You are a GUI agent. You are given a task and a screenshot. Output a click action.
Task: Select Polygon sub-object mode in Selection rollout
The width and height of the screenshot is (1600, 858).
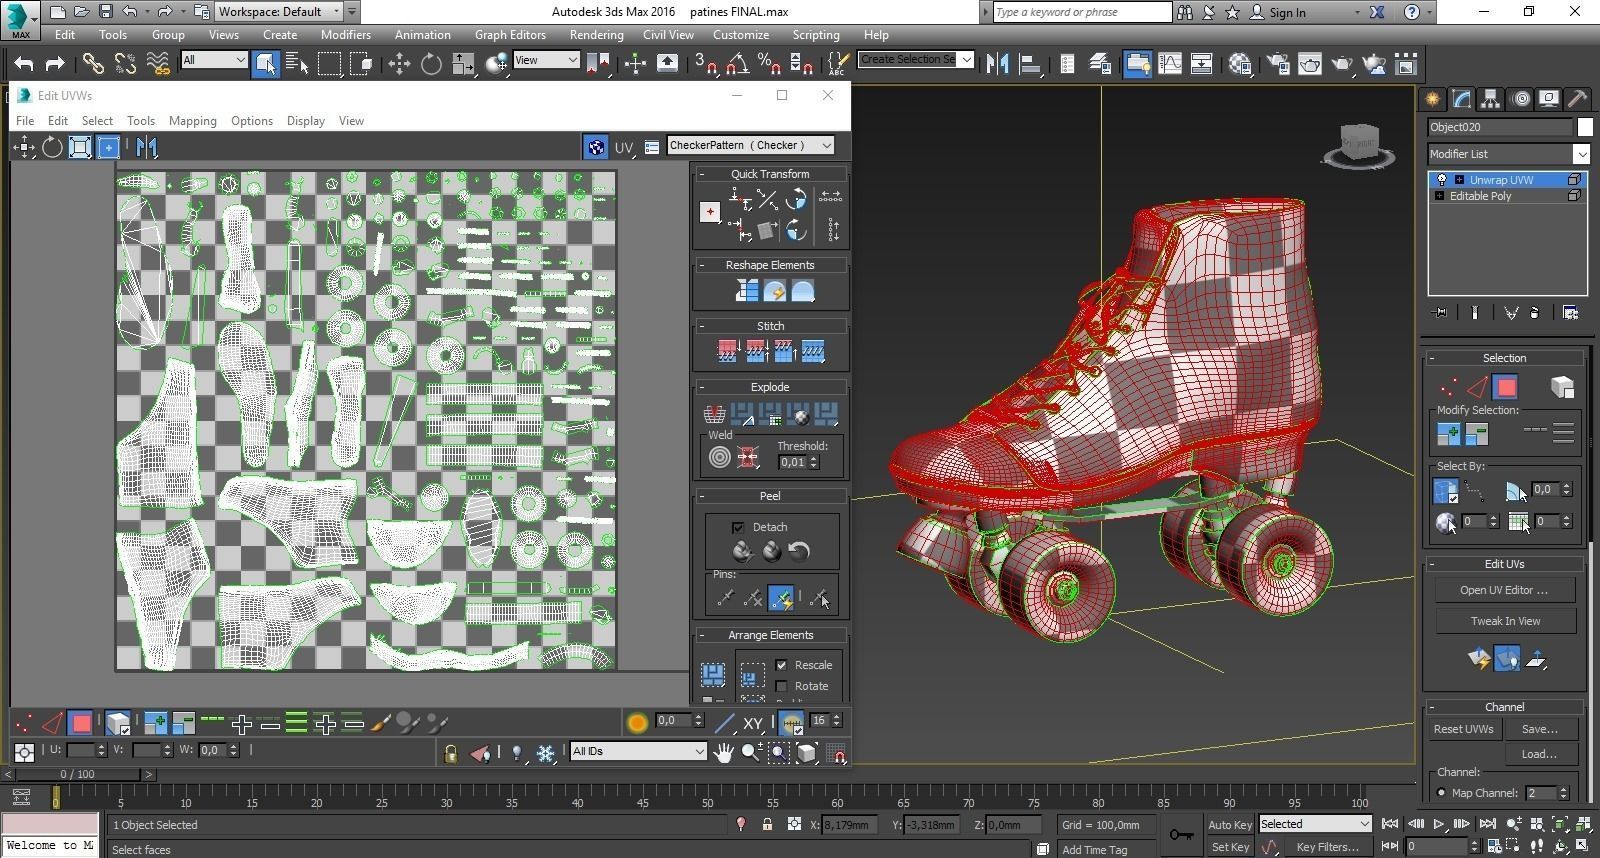coord(1505,387)
